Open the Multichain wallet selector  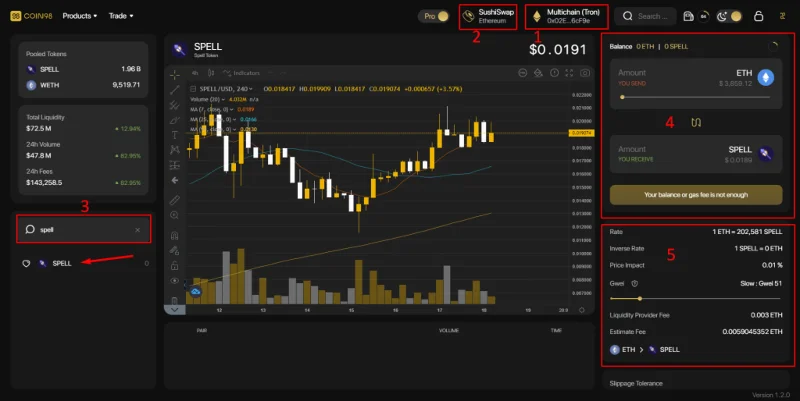click(x=567, y=16)
